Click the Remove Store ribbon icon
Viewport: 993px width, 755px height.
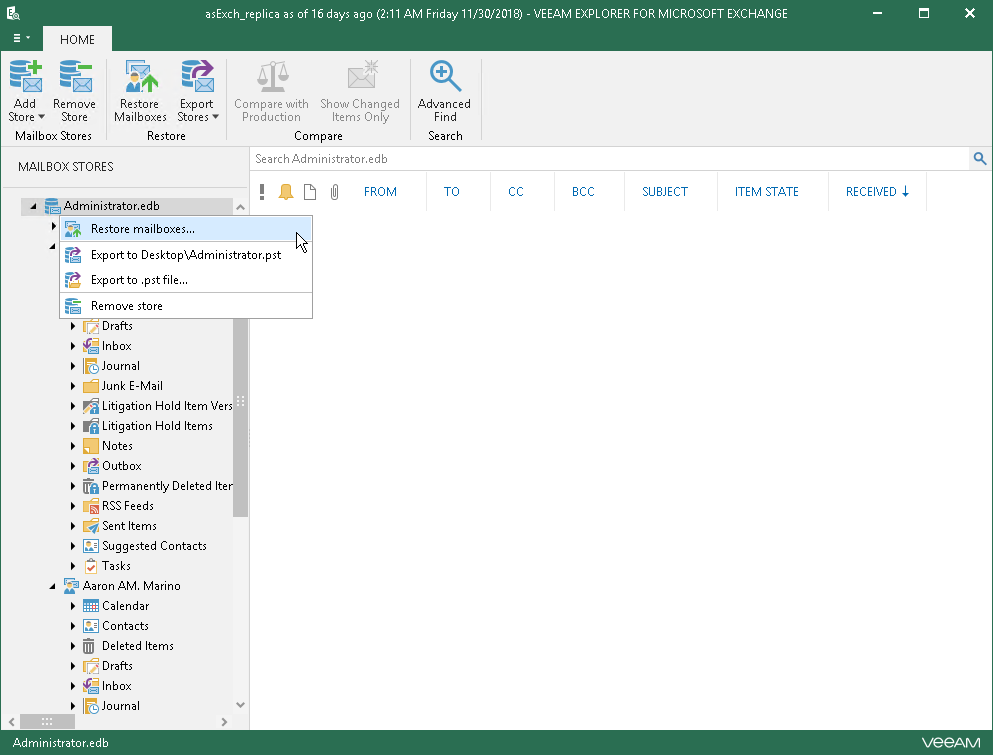pyautogui.click(x=75, y=76)
